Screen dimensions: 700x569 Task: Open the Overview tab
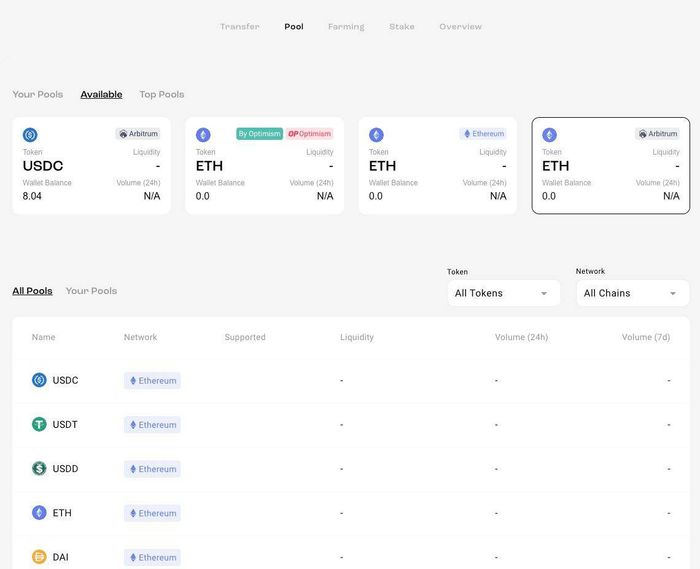pos(460,27)
